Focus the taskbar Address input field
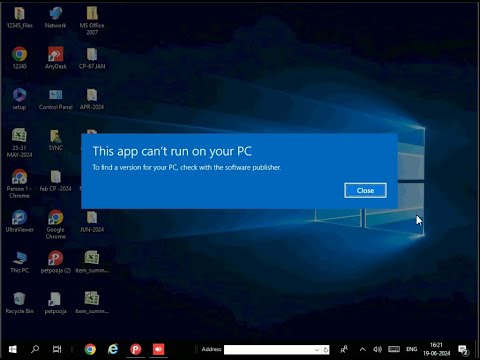Screen dimensions: 480x360 269,349
